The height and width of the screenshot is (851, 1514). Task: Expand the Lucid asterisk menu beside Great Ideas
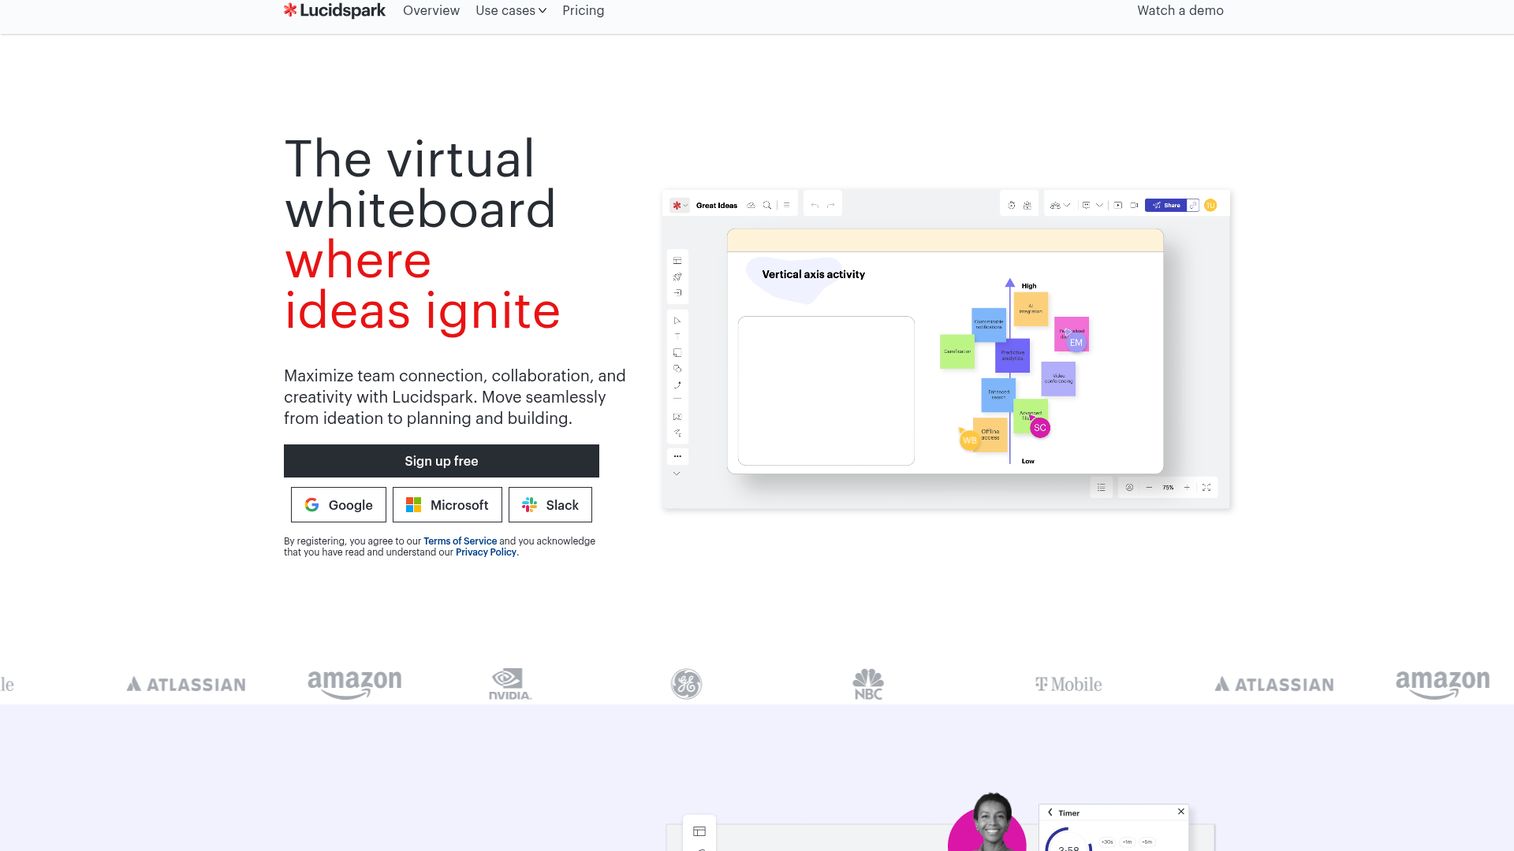tap(680, 205)
